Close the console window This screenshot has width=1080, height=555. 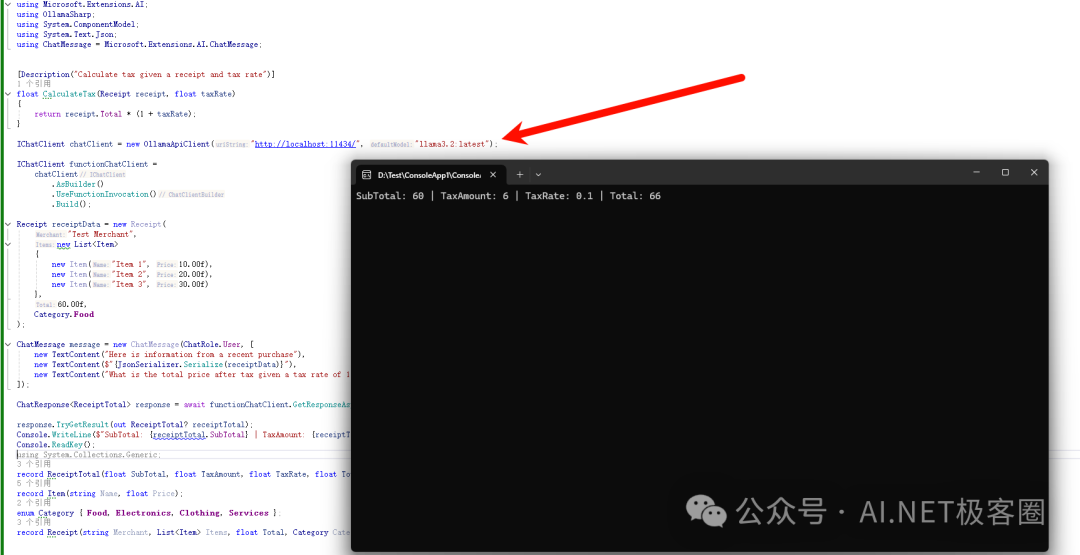[x=1034, y=172]
